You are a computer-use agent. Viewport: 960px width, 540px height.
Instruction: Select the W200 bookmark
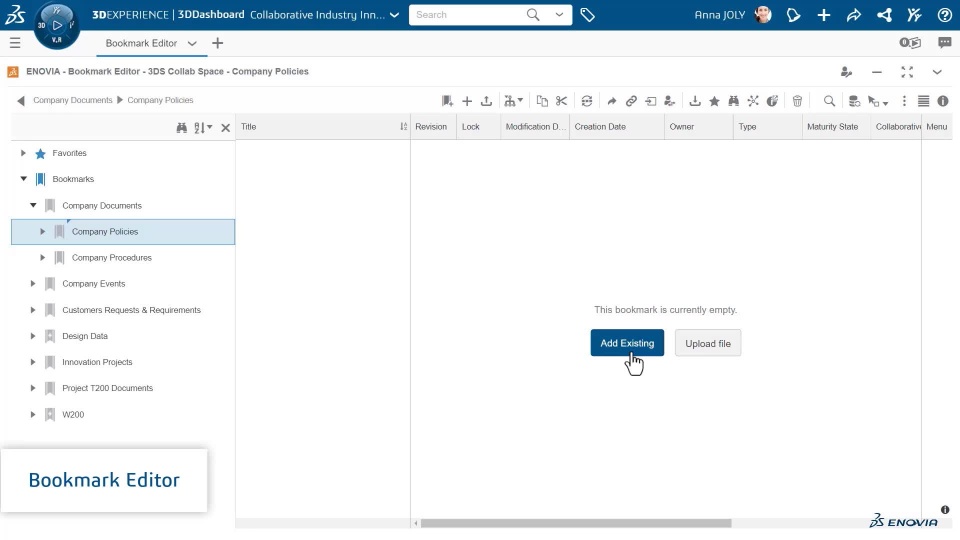click(x=73, y=414)
